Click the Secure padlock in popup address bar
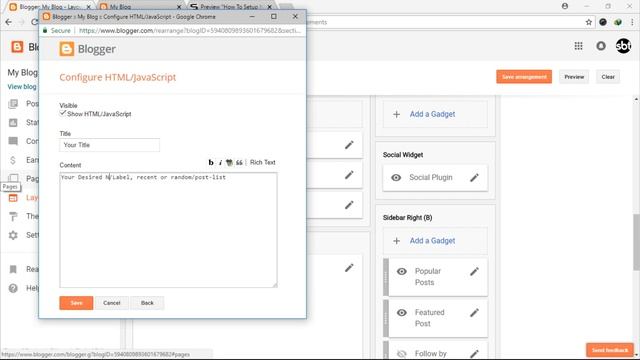Screen dimensions: 640x360 point(45,31)
